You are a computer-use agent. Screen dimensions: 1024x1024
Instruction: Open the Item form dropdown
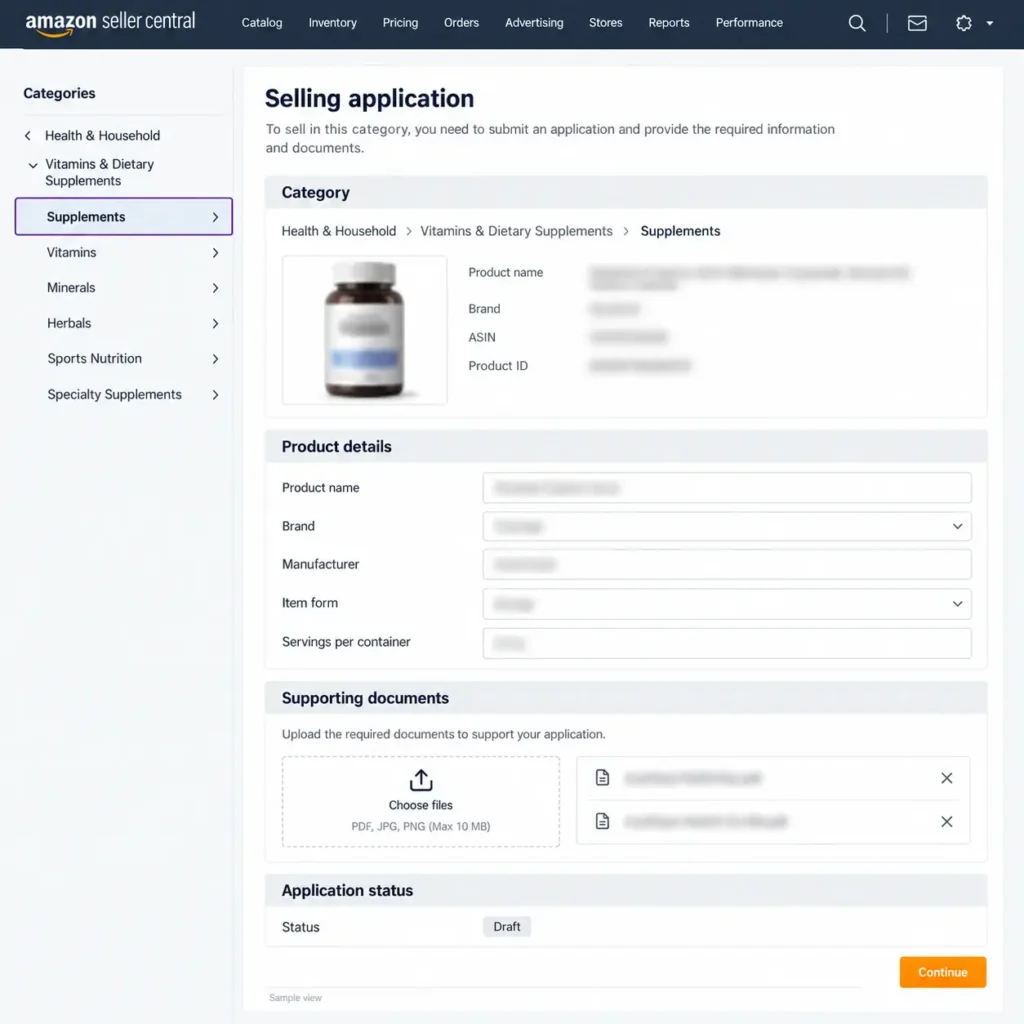[x=726, y=604]
